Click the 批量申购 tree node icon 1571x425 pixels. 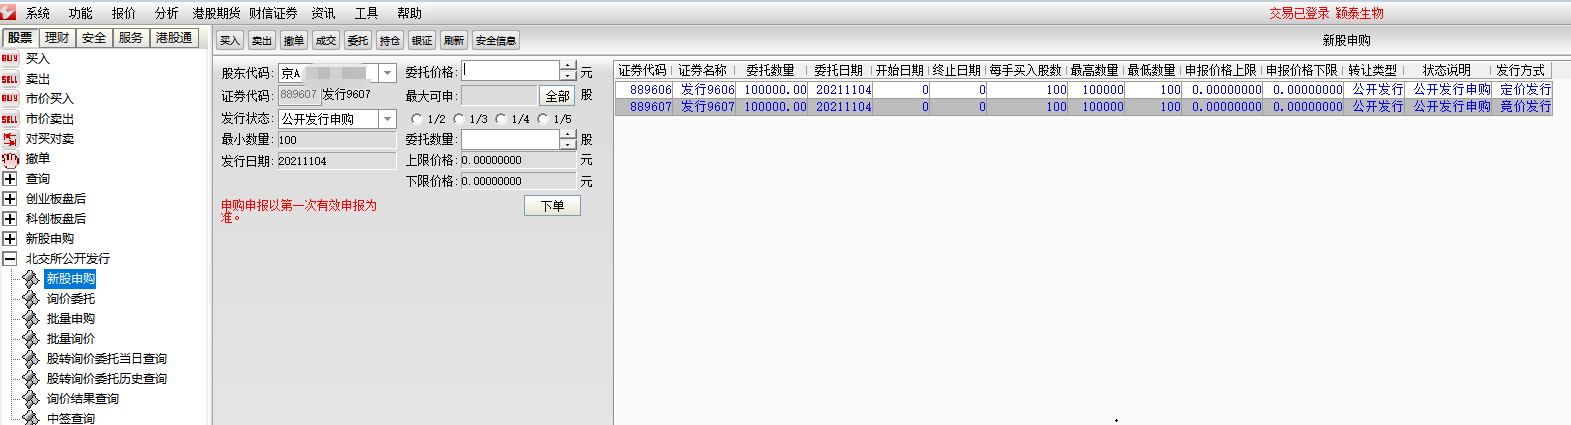pyautogui.click(x=31, y=319)
